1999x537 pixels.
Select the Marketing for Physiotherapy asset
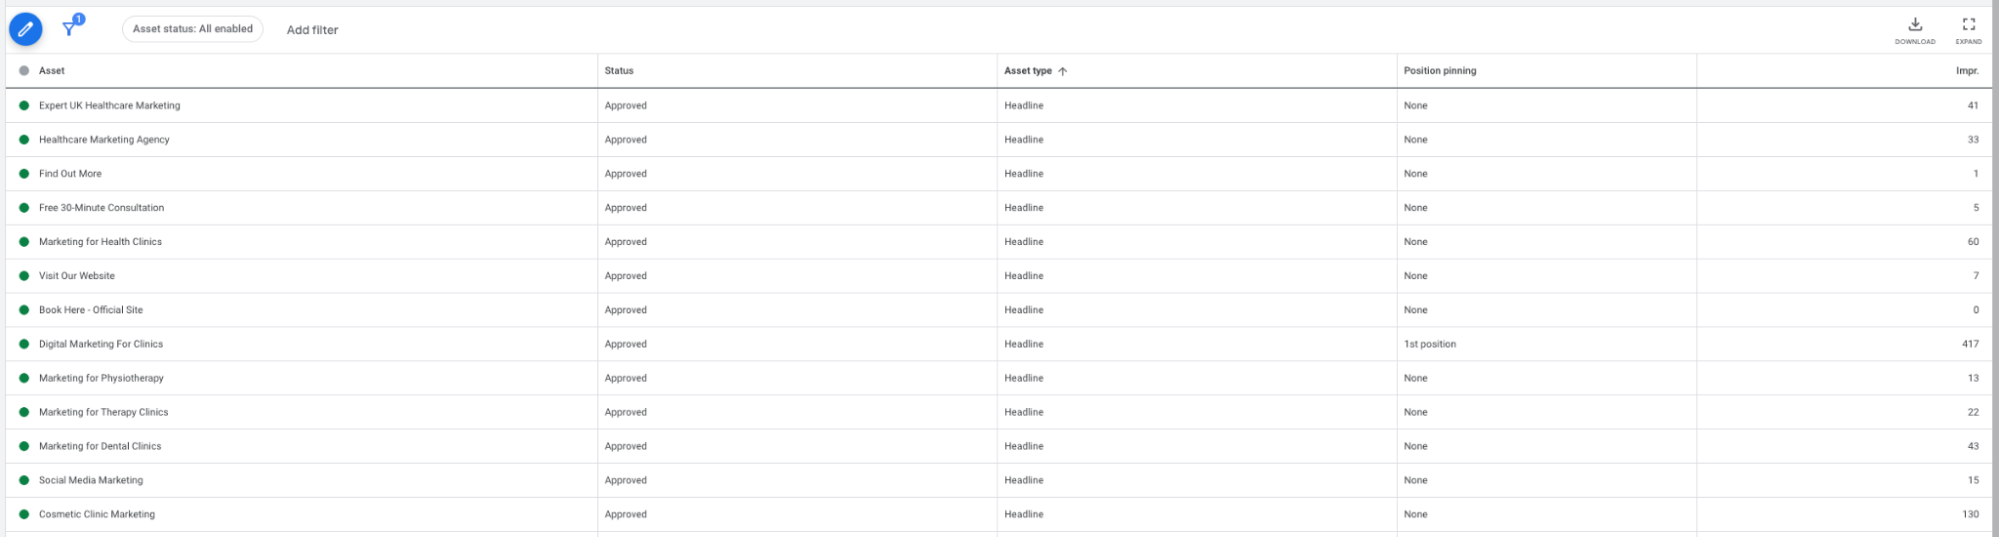click(101, 377)
